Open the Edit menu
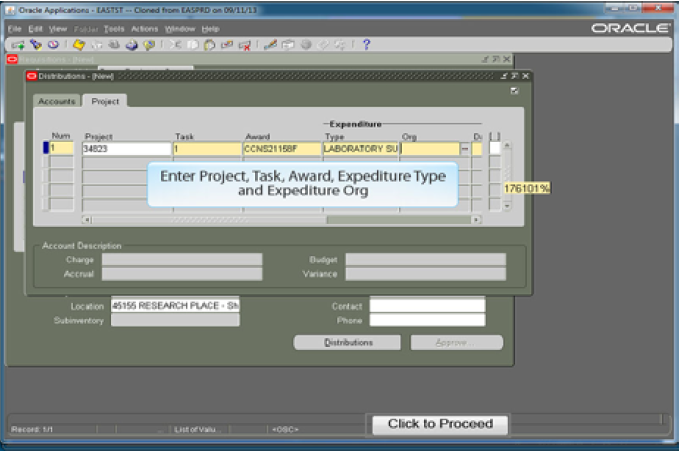 click(x=35, y=29)
